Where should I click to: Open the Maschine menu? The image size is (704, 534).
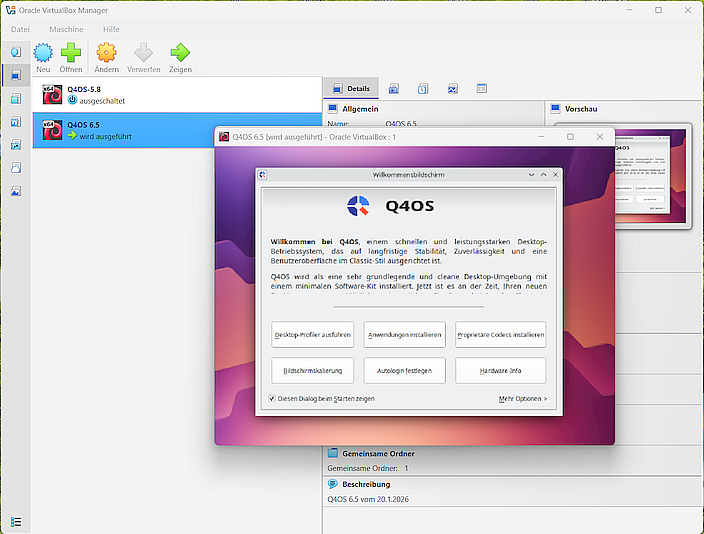[66, 29]
